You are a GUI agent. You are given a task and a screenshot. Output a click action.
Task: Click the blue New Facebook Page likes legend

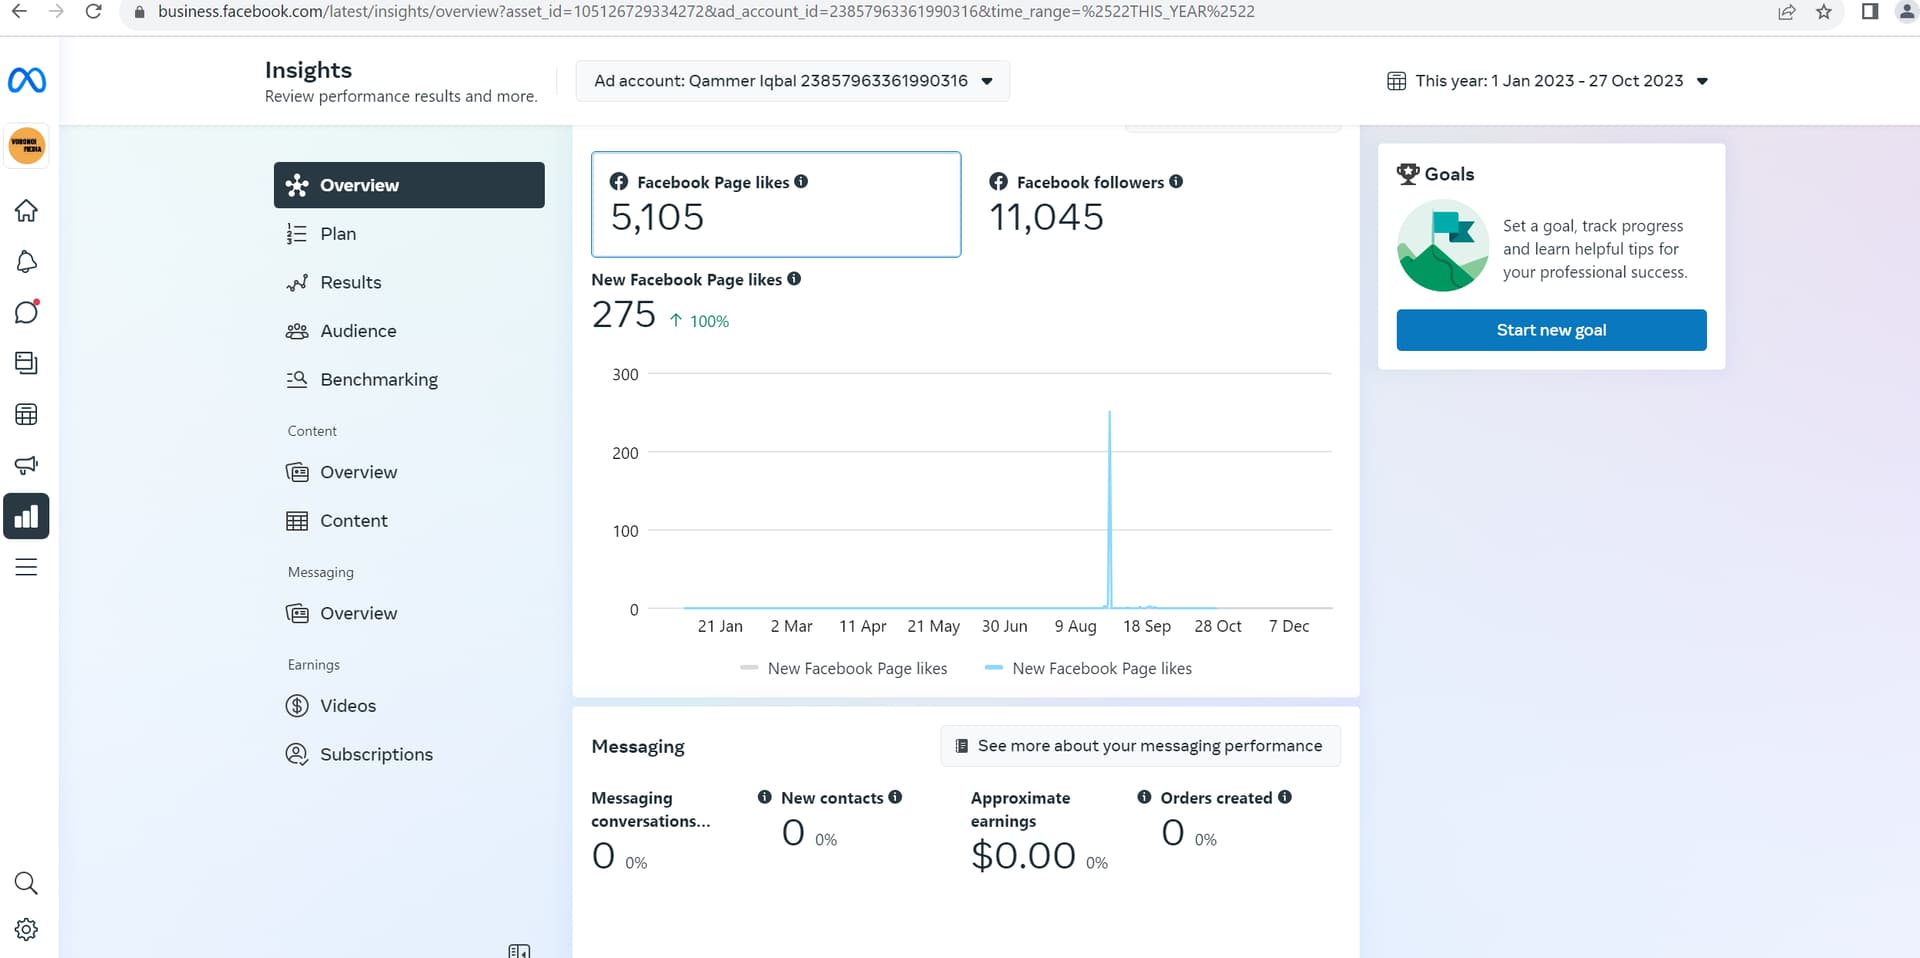click(x=1089, y=668)
